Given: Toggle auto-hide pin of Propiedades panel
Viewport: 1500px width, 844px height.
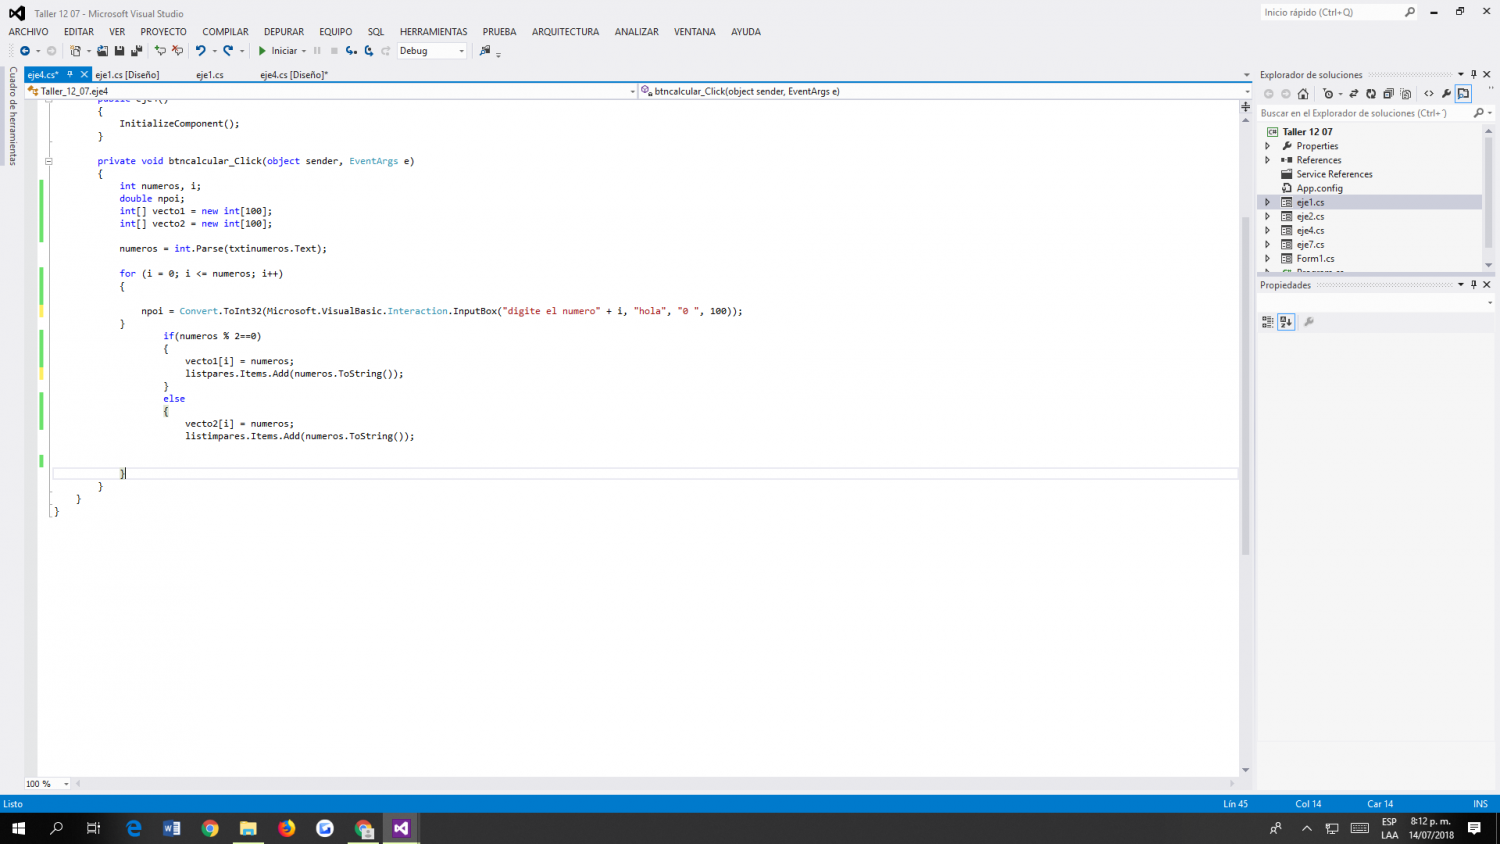Looking at the screenshot, I should pyautogui.click(x=1473, y=285).
